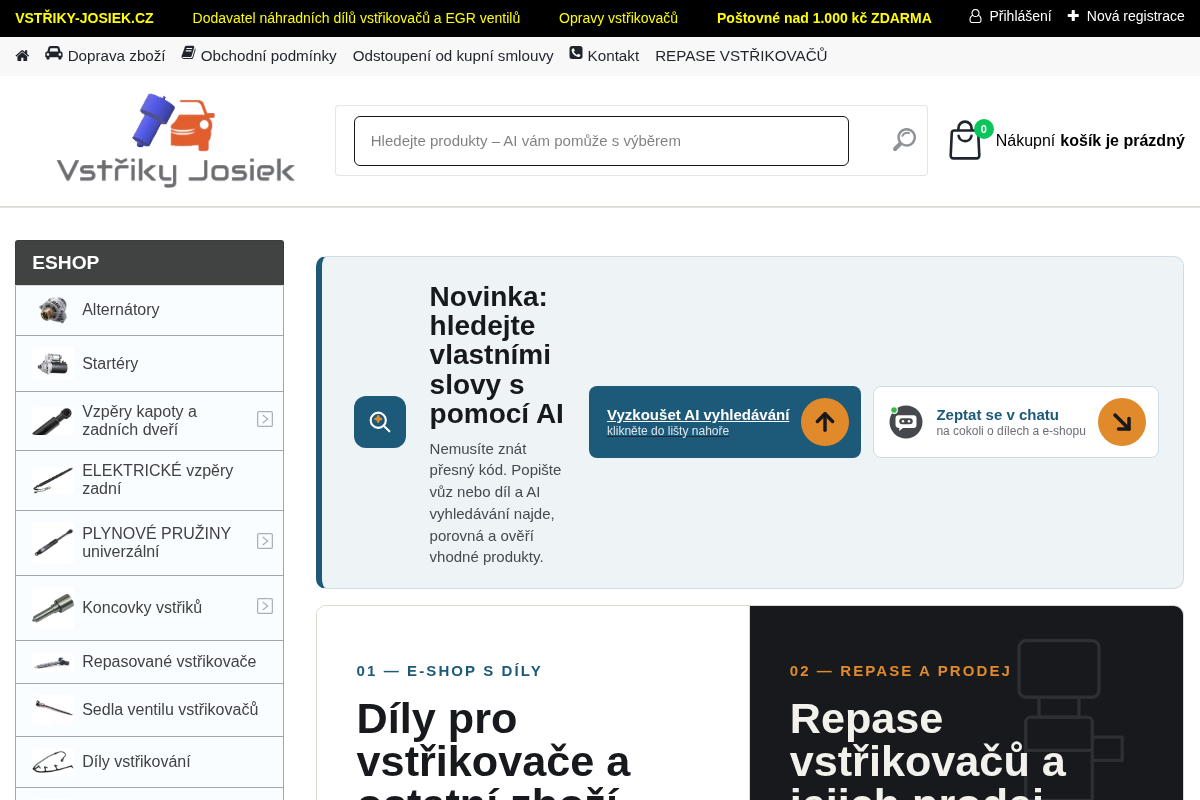
Task: Select PLYNOVÉ PRUŽINY univerzální category
Action: (x=150, y=543)
